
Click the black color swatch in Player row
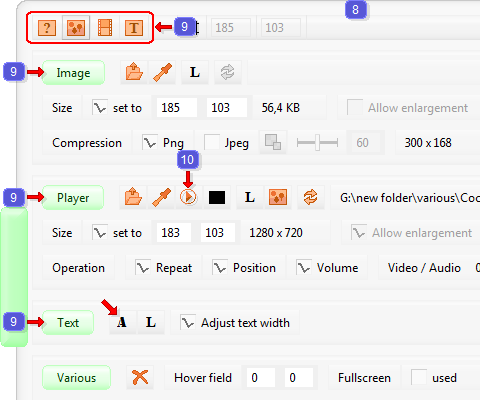click(x=217, y=197)
